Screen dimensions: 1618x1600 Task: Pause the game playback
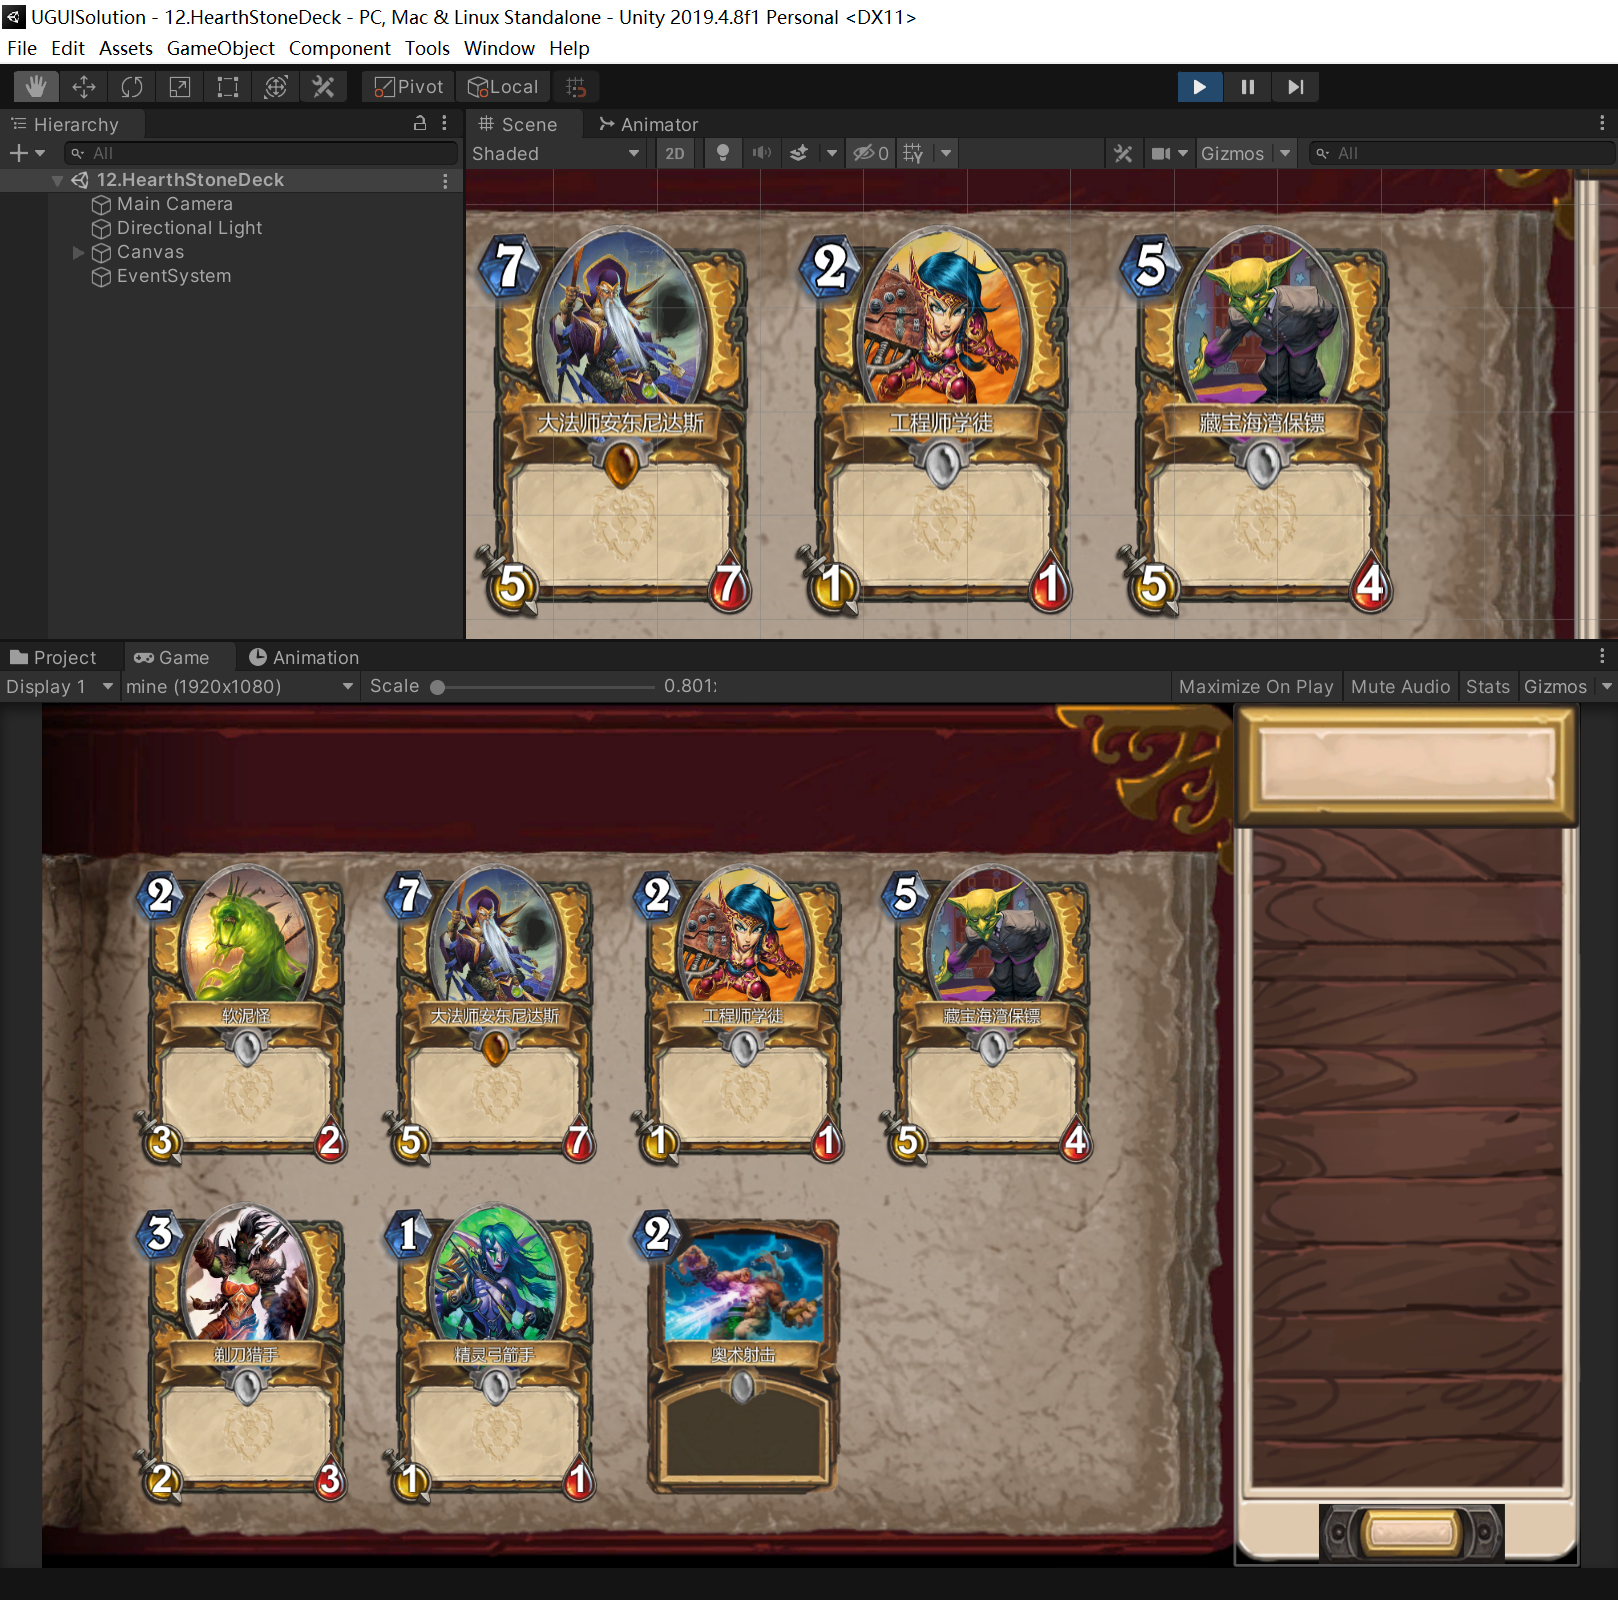1248,87
